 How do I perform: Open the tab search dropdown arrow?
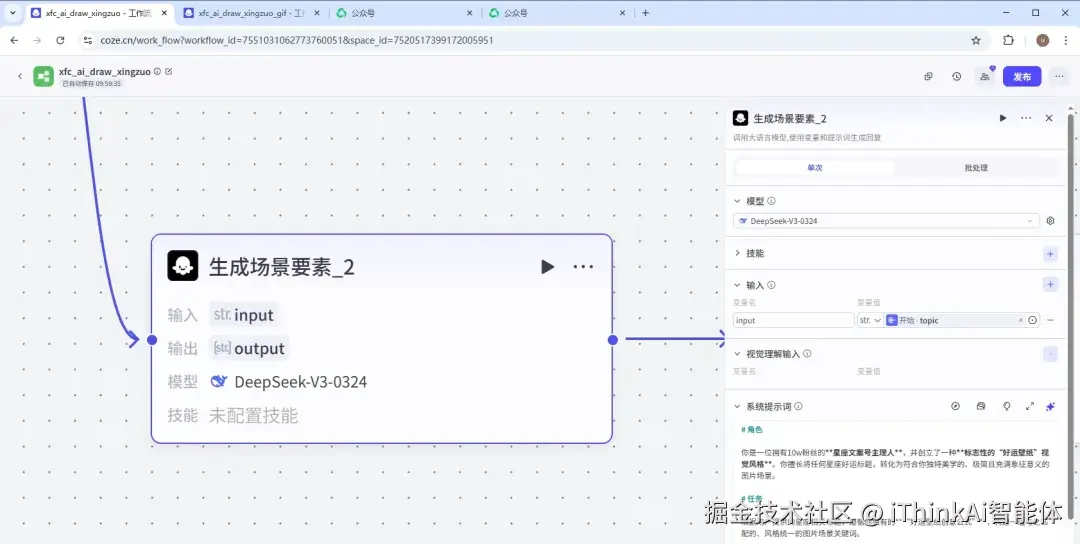click(x=12, y=13)
